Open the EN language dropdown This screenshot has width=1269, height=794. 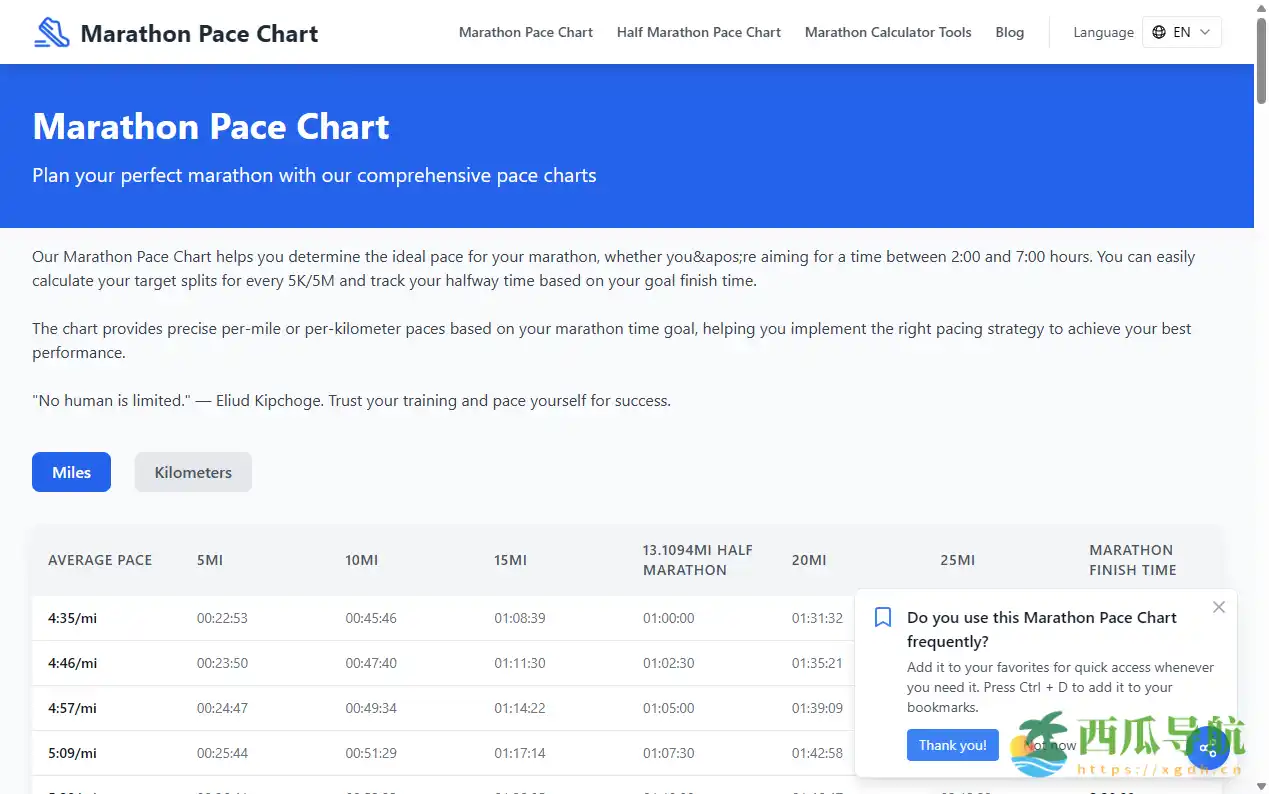tap(1182, 32)
